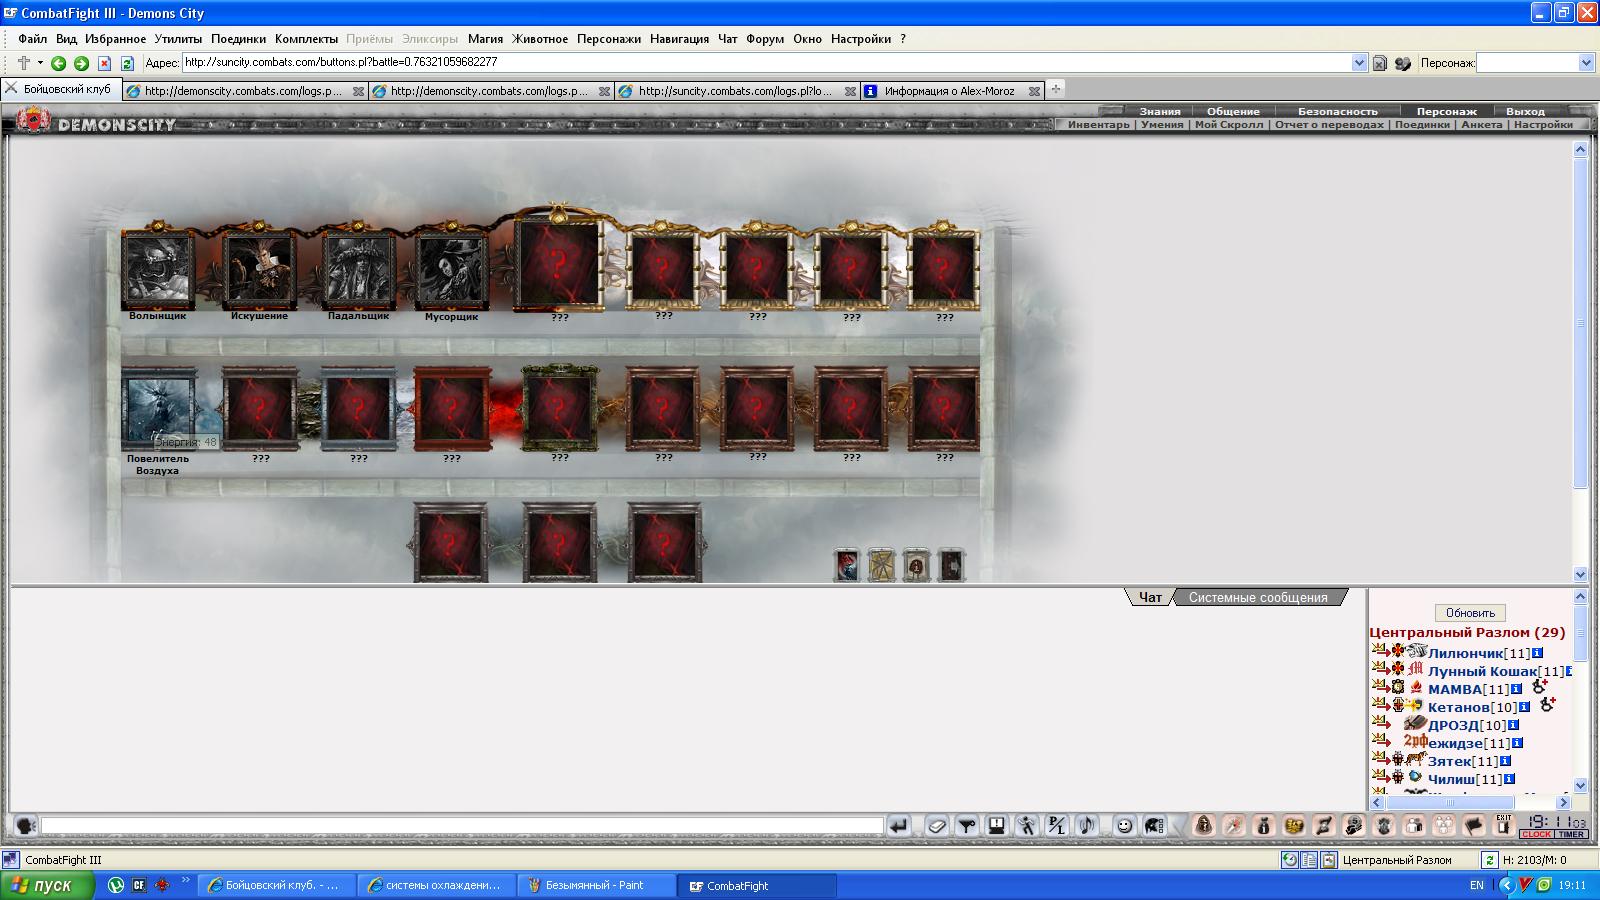Image resolution: width=1600 pixels, height=900 pixels.
Task: Open smileys with smiley face icon
Action: [x=1124, y=826]
